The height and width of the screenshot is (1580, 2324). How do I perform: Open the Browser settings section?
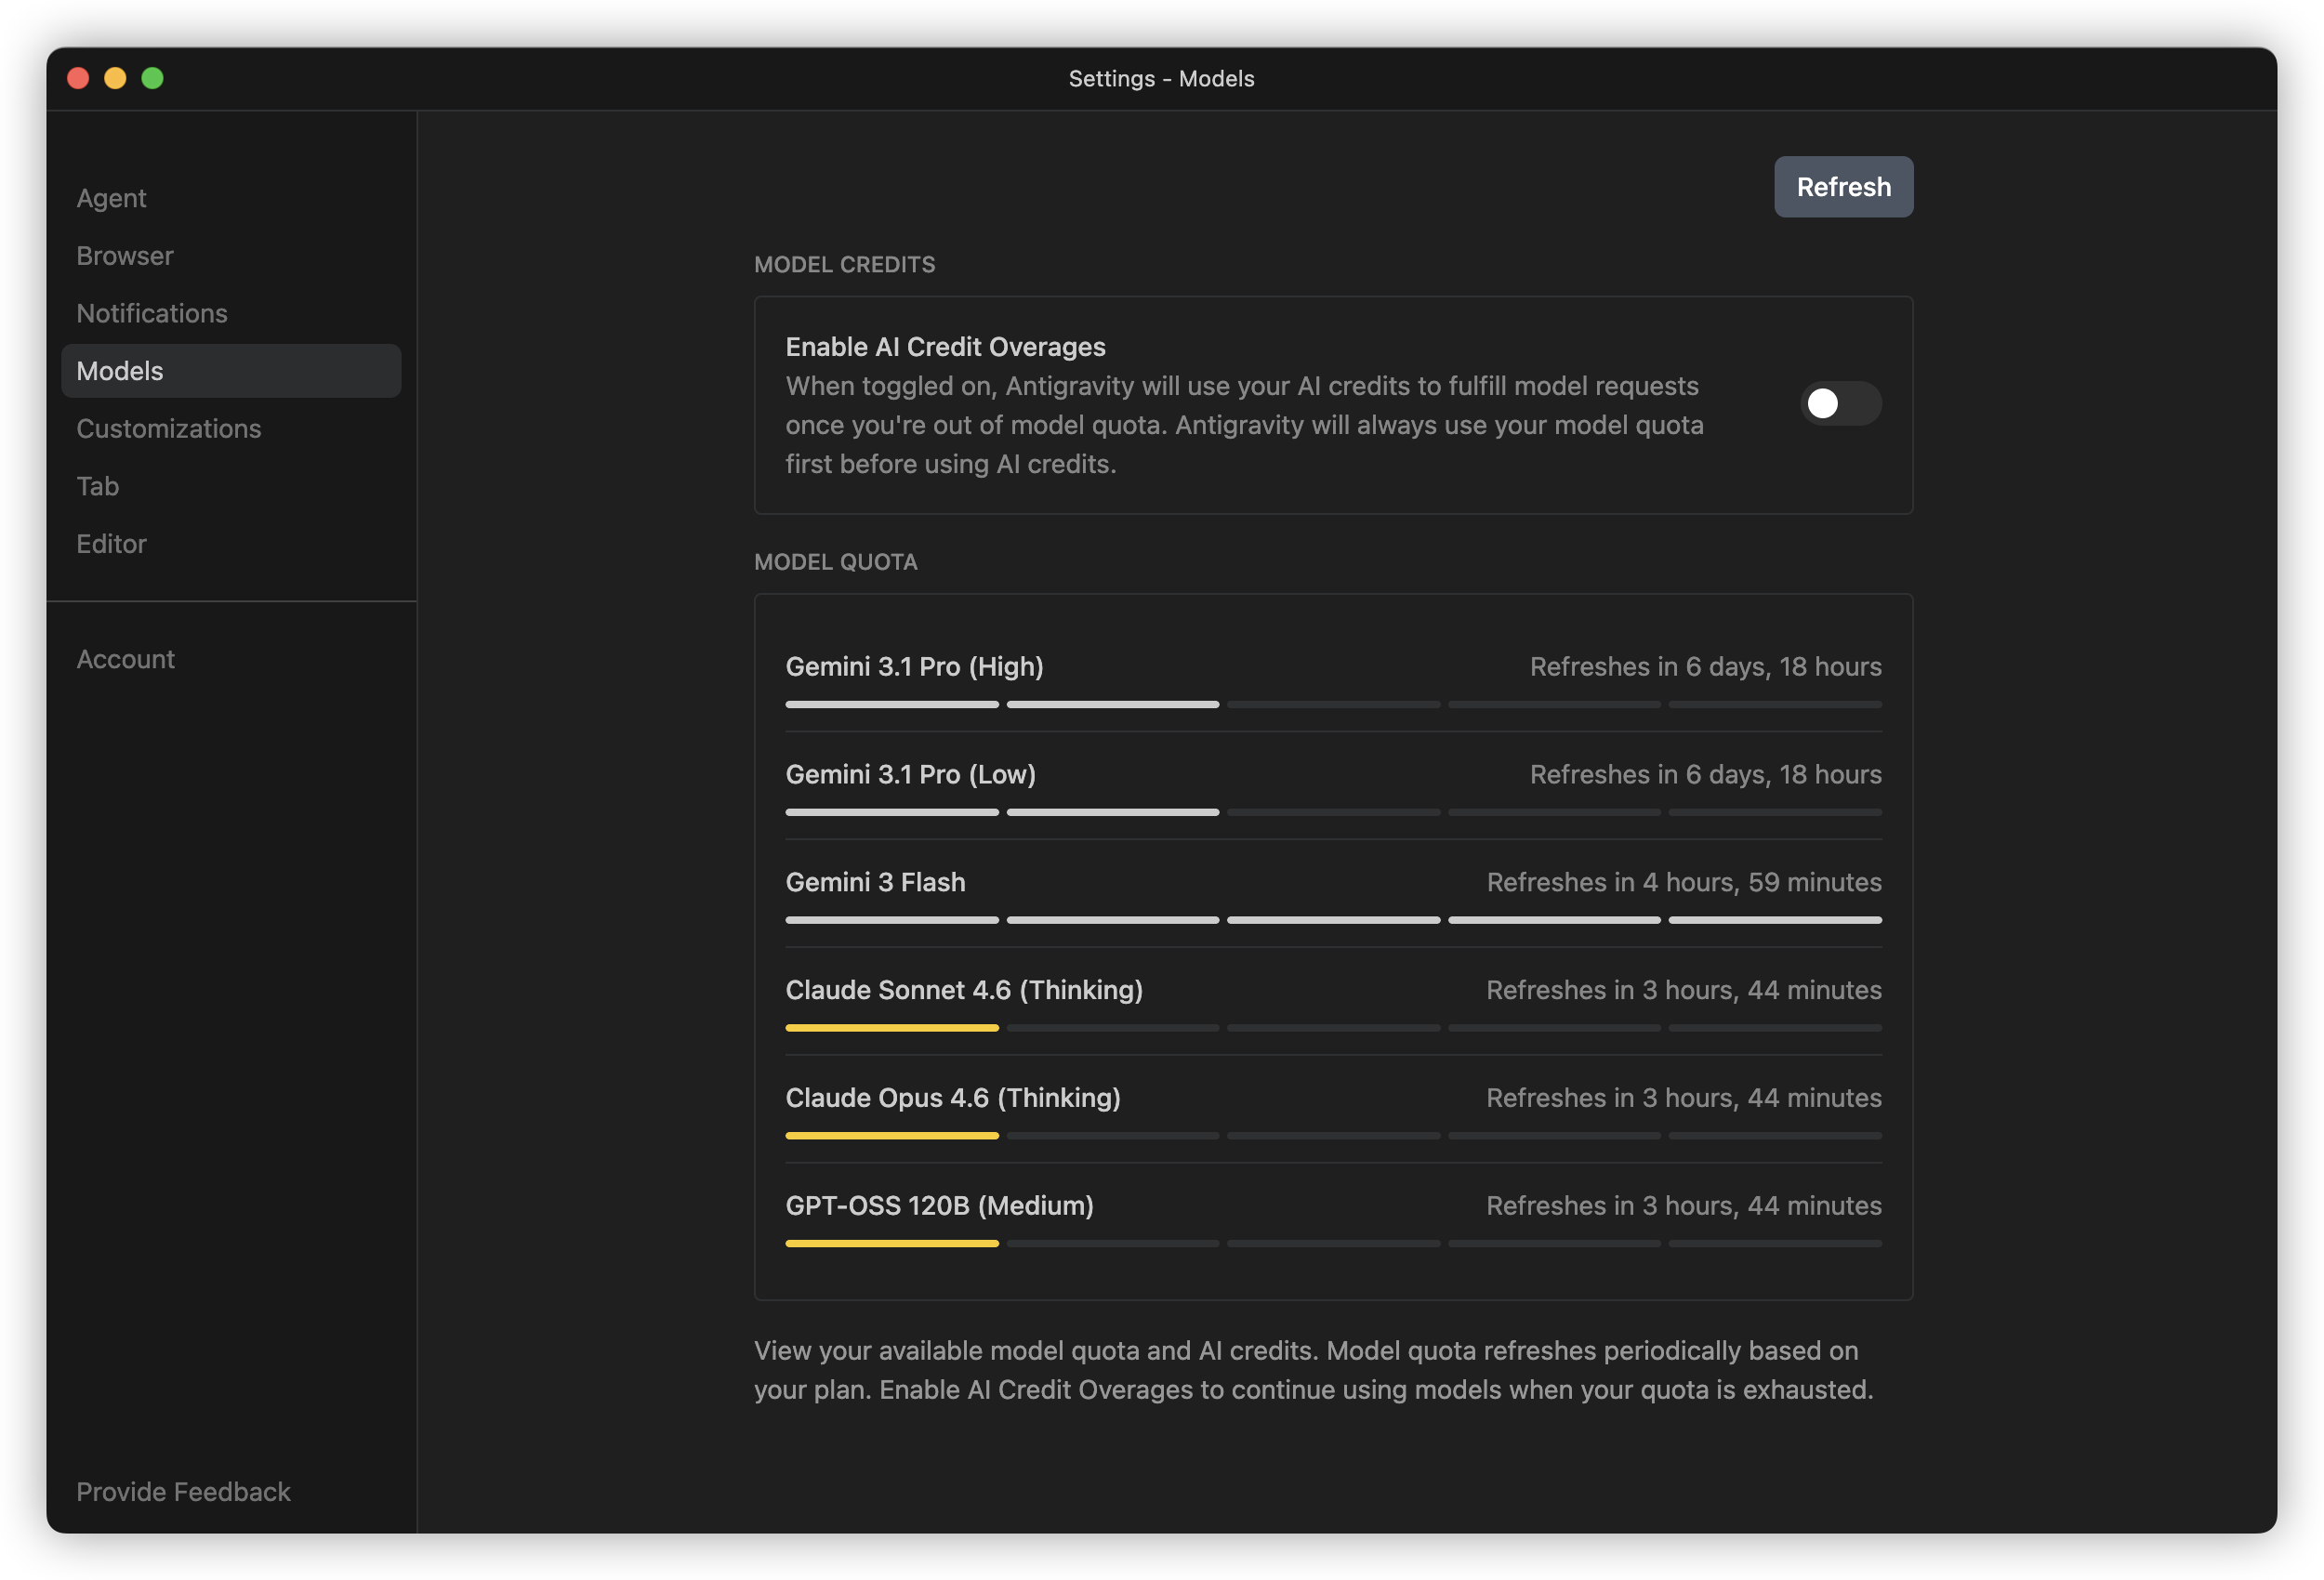point(125,256)
